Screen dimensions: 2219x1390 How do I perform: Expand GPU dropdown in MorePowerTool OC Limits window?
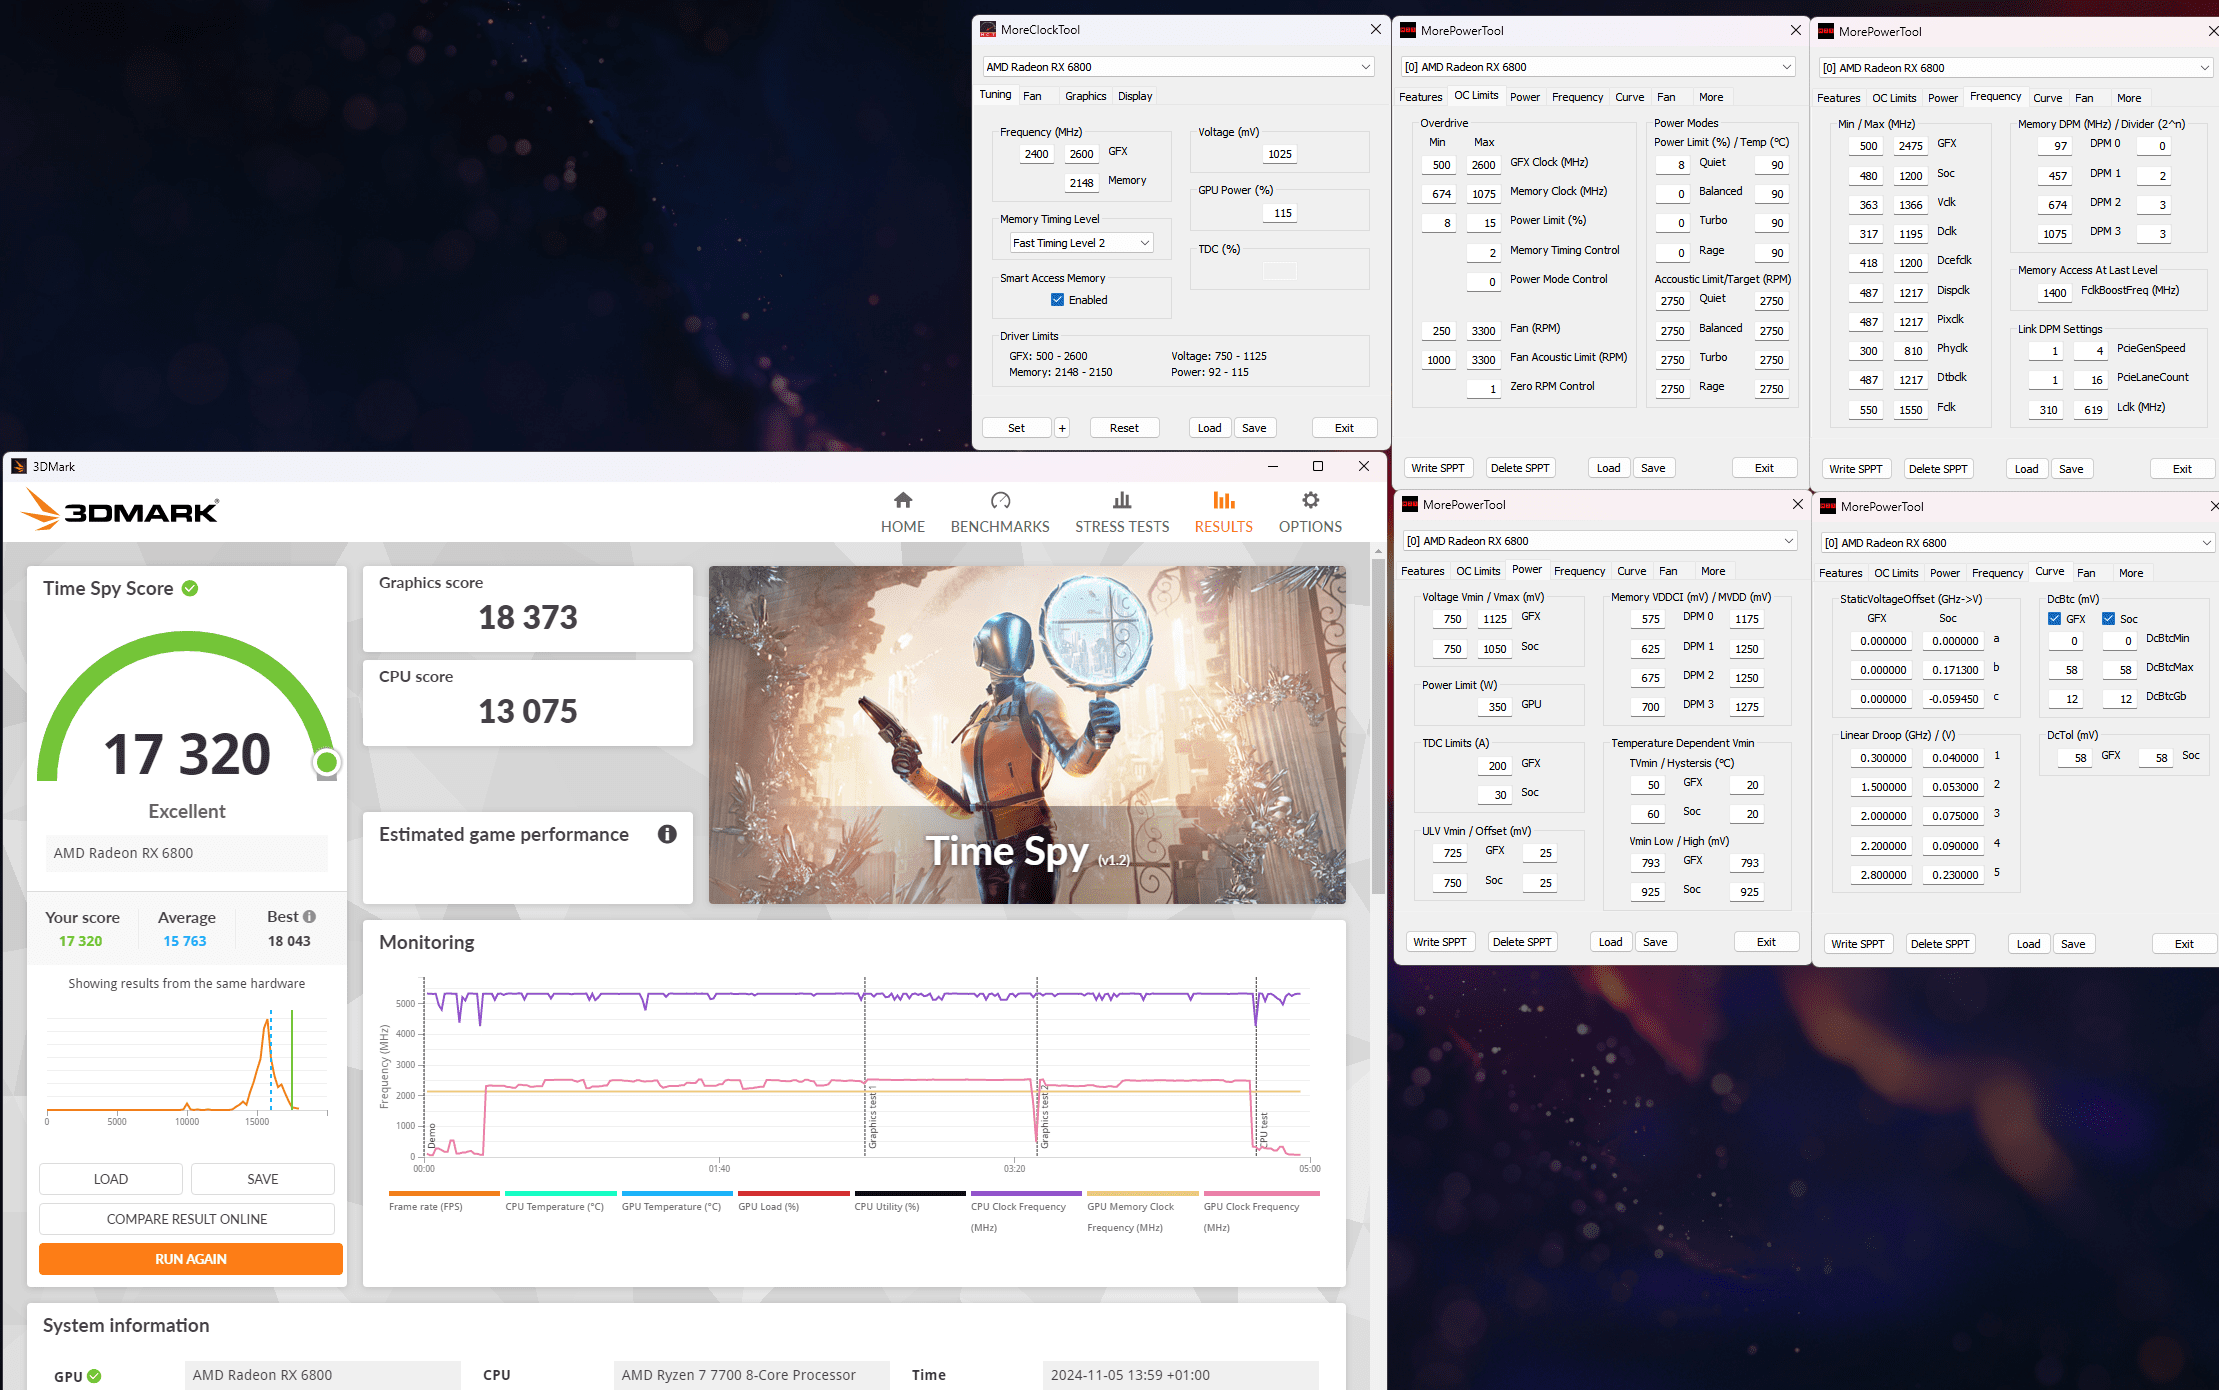pyautogui.click(x=1786, y=67)
